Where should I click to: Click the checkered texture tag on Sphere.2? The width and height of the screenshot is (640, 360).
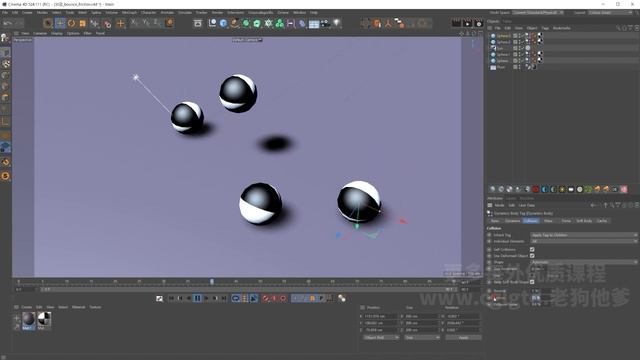click(x=540, y=42)
